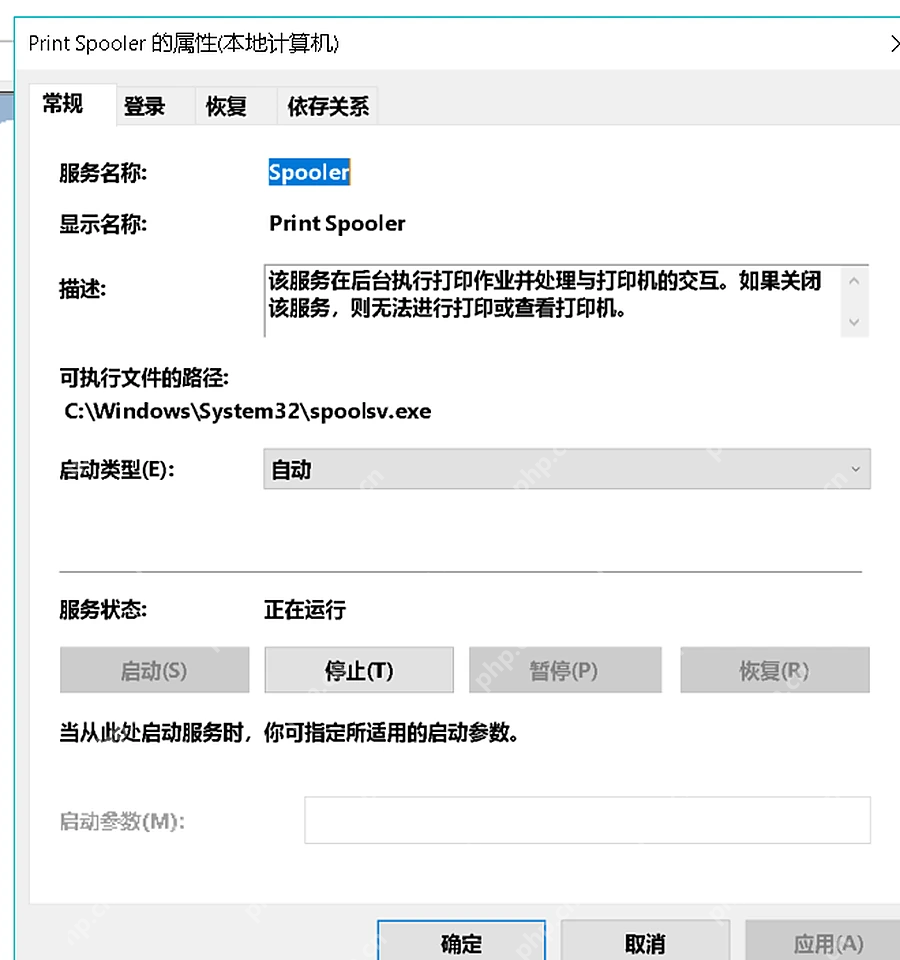
Task: Click the 可执行文件的路径 label
Action: tap(144, 378)
